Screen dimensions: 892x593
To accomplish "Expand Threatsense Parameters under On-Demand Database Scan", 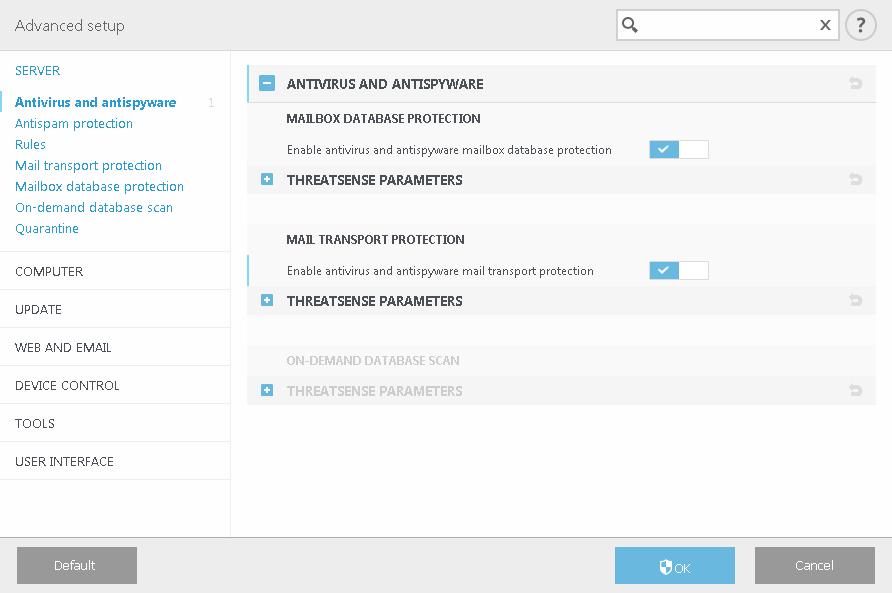I will (267, 390).
